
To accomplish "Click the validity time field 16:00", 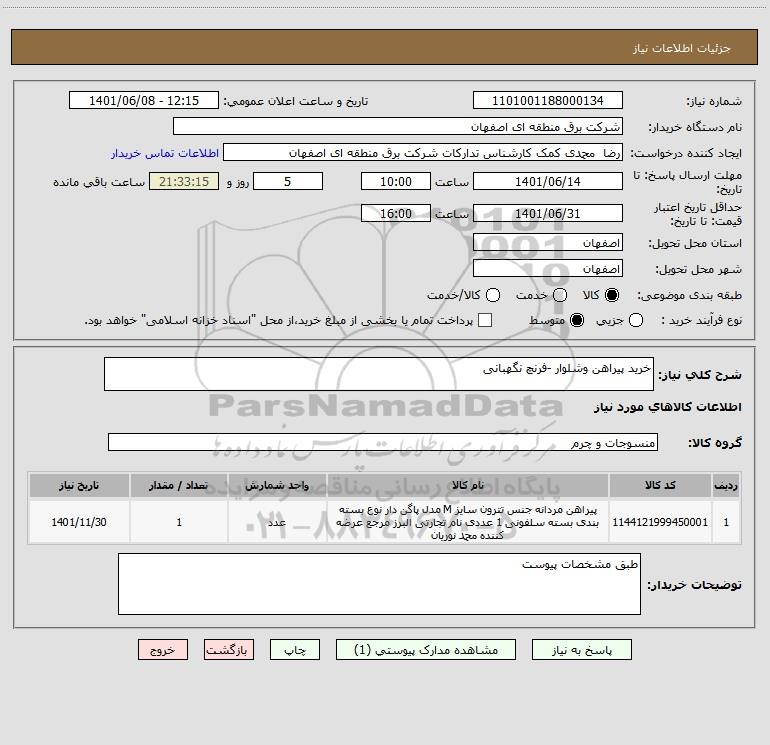I will point(396,213).
